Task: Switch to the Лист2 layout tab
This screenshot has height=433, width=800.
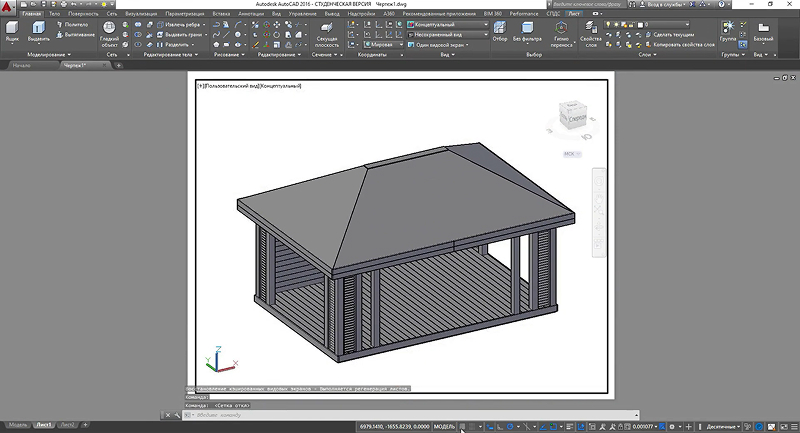Action: (67, 424)
